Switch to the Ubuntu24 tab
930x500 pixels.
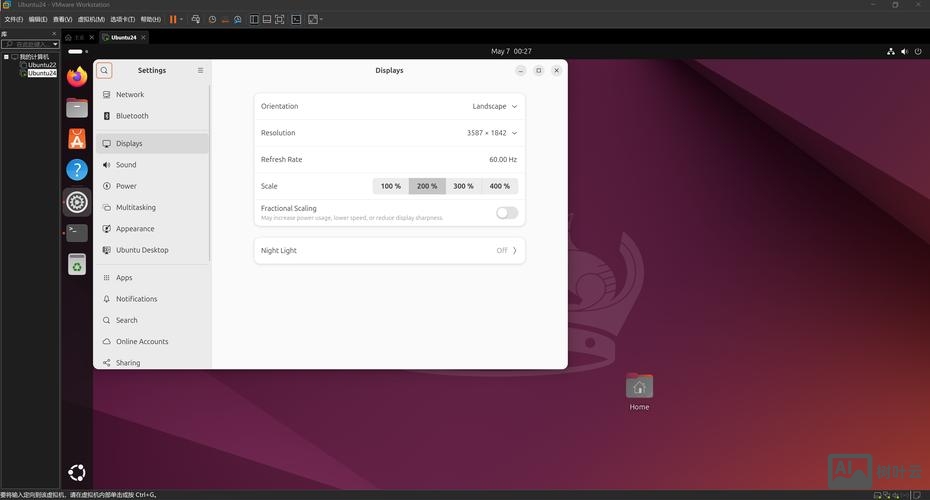coord(123,37)
